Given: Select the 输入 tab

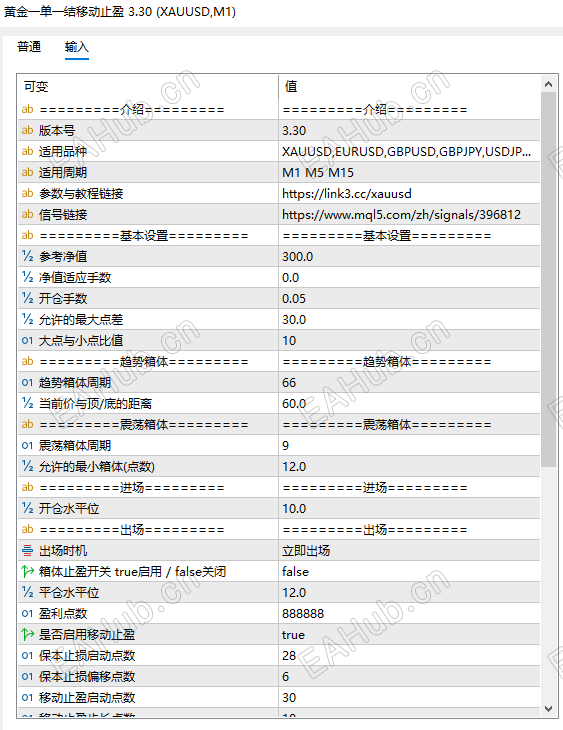Looking at the screenshot, I should coord(76,47).
